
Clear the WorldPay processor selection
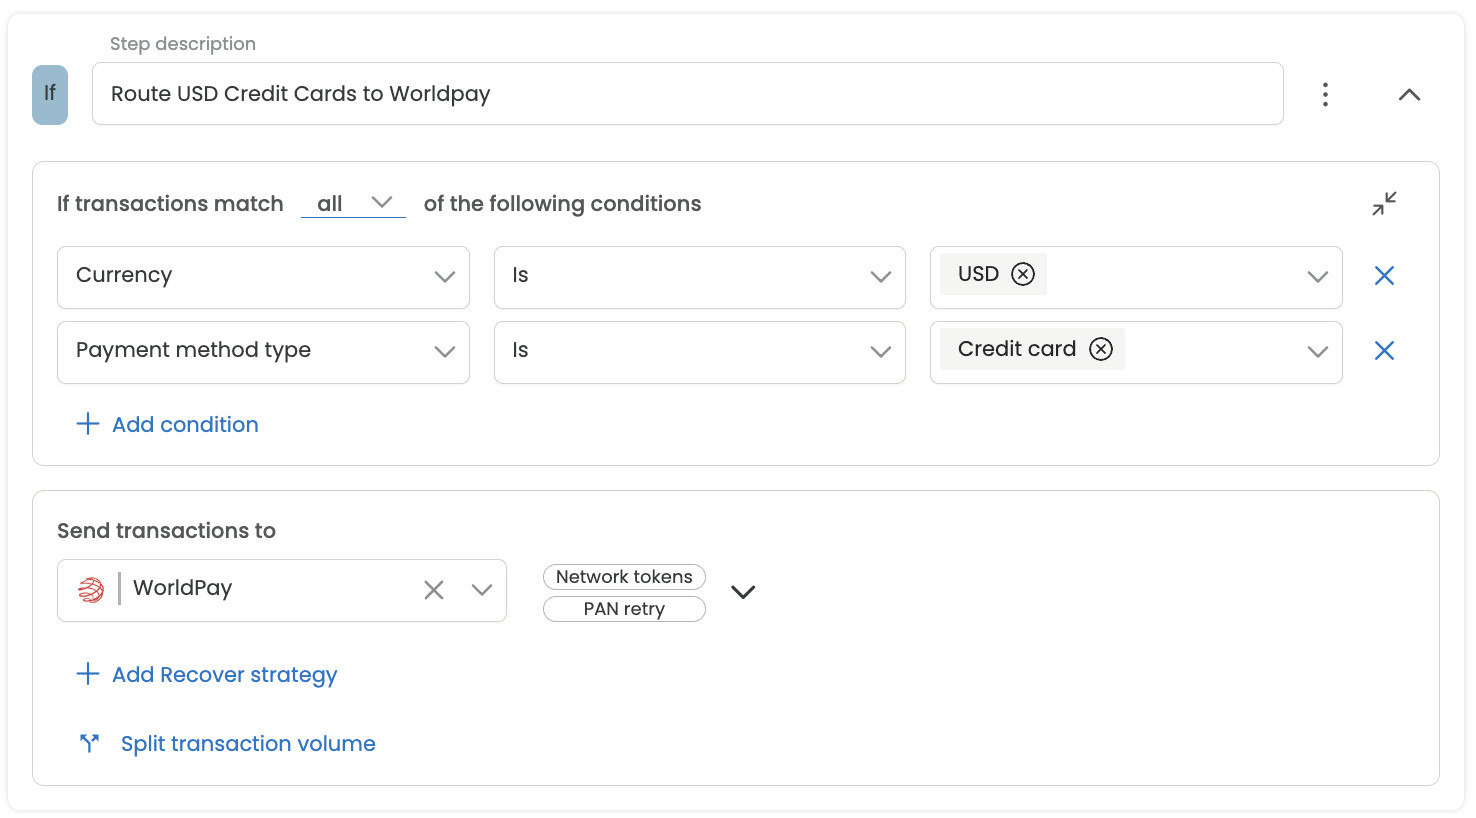(x=433, y=590)
